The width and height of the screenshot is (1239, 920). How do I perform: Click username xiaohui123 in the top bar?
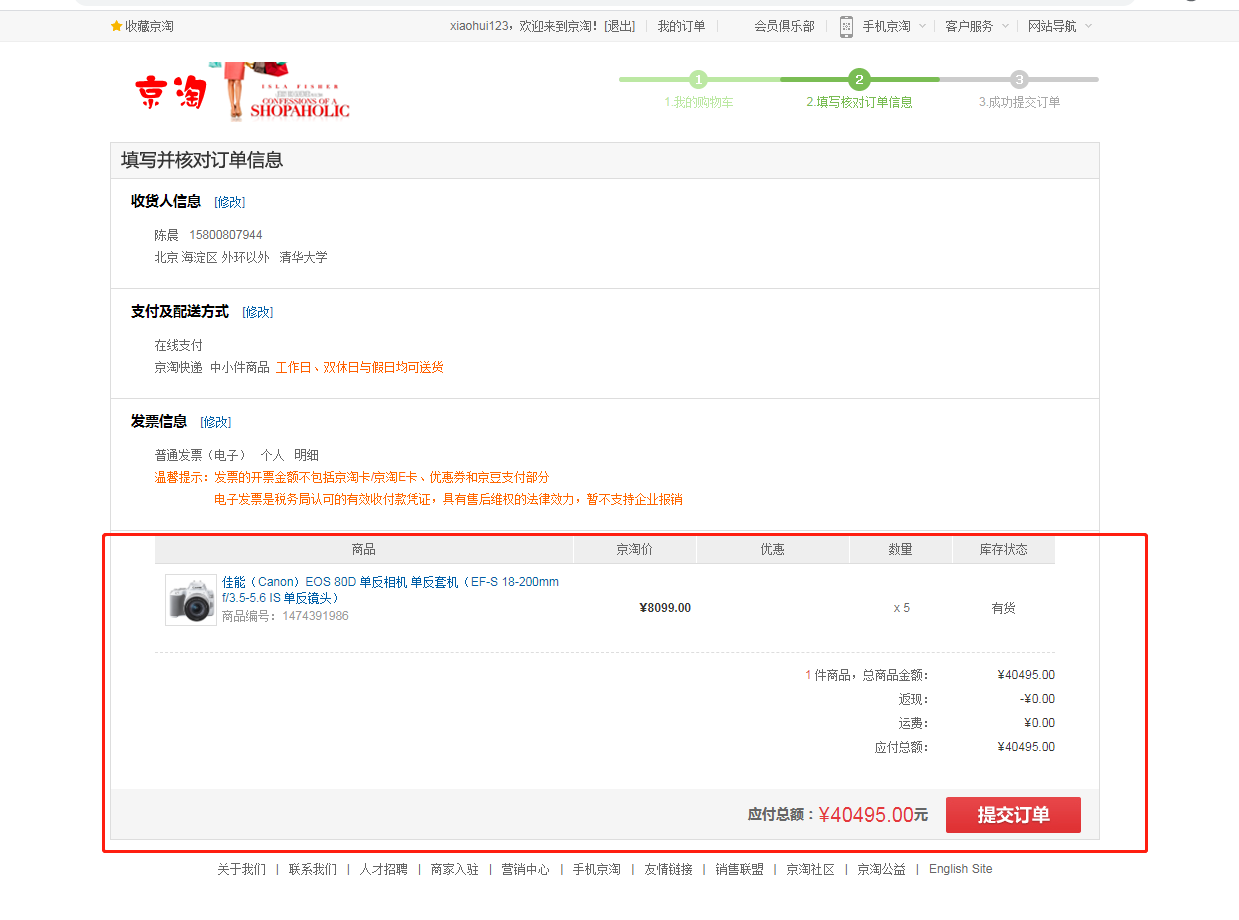479,26
